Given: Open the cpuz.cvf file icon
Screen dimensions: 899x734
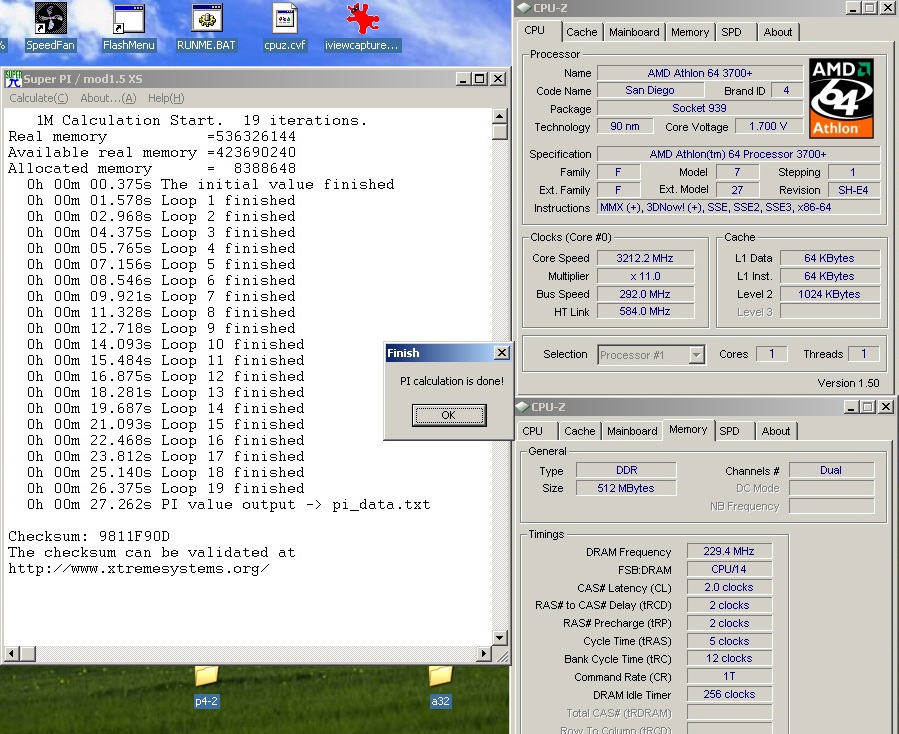Looking at the screenshot, I should [284, 19].
